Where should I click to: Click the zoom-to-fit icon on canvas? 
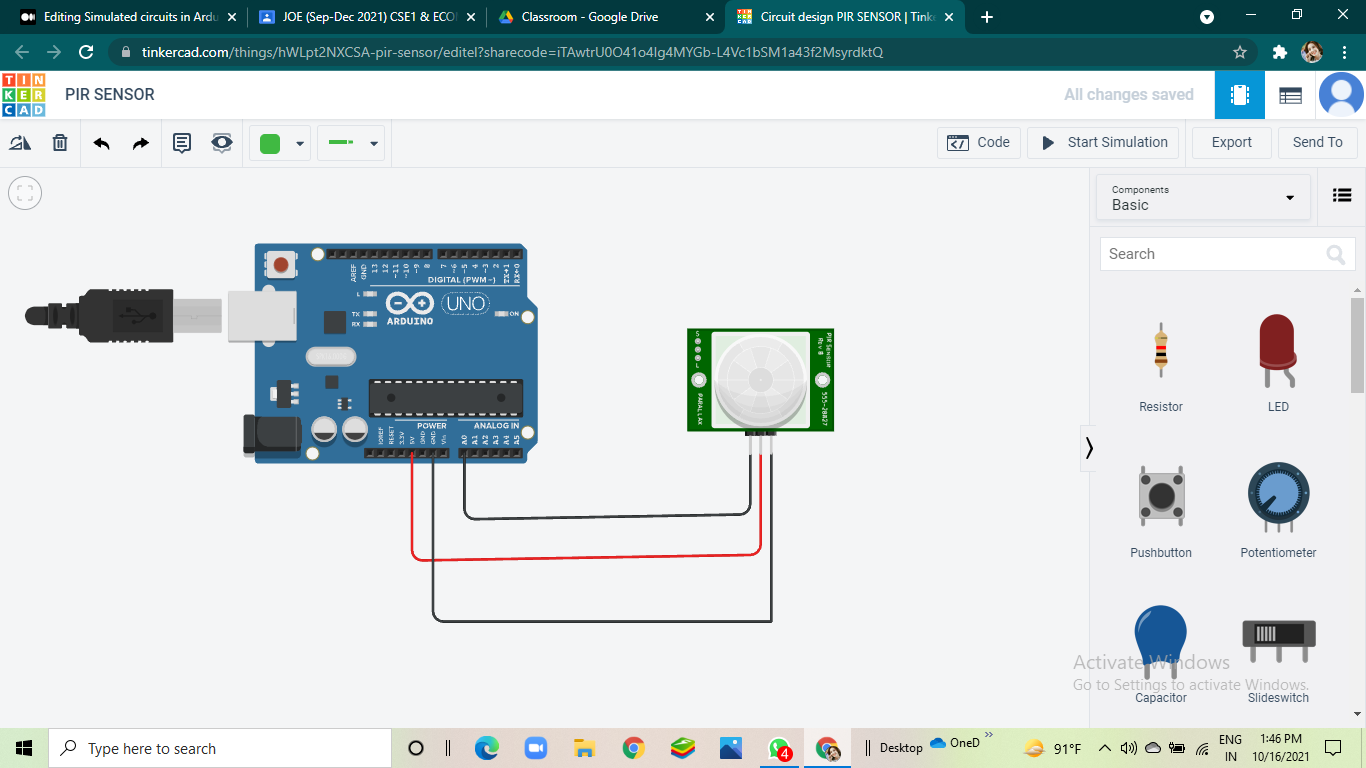[x=24, y=192]
